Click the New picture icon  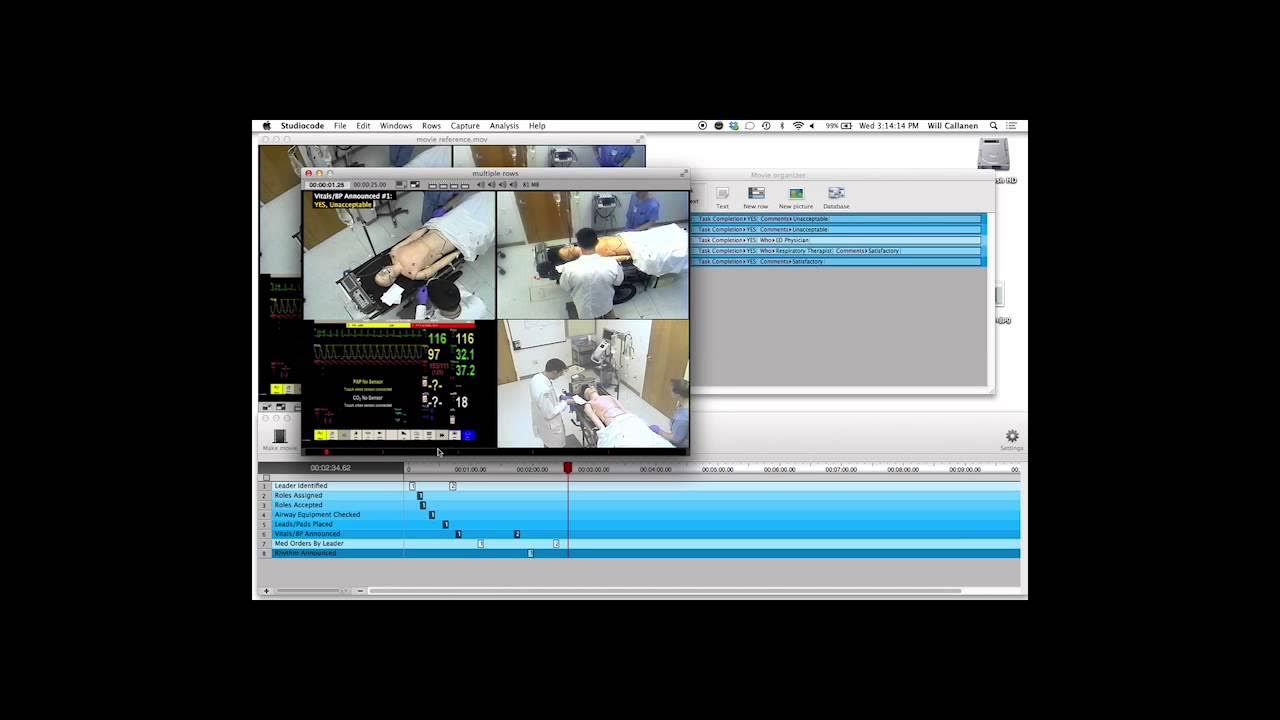(x=796, y=192)
